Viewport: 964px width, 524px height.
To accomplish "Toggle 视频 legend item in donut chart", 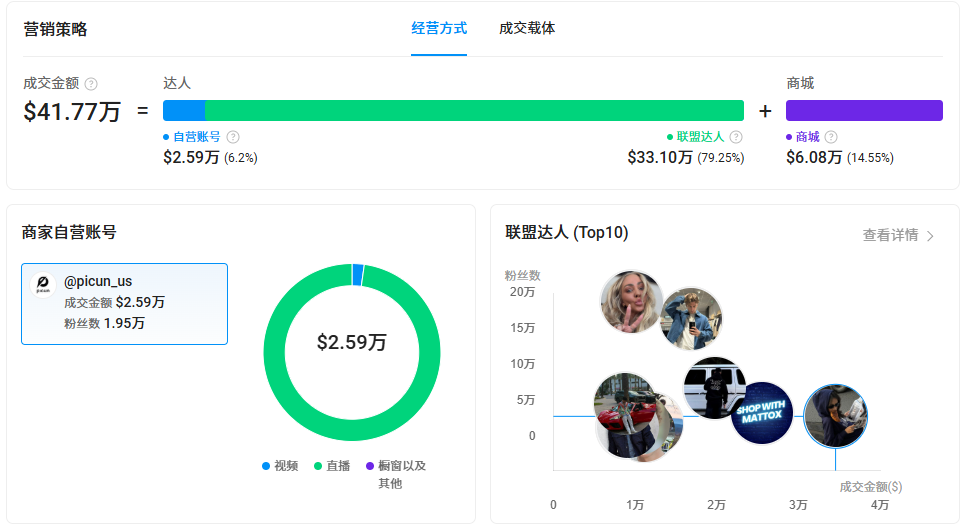I will (280, 466).
